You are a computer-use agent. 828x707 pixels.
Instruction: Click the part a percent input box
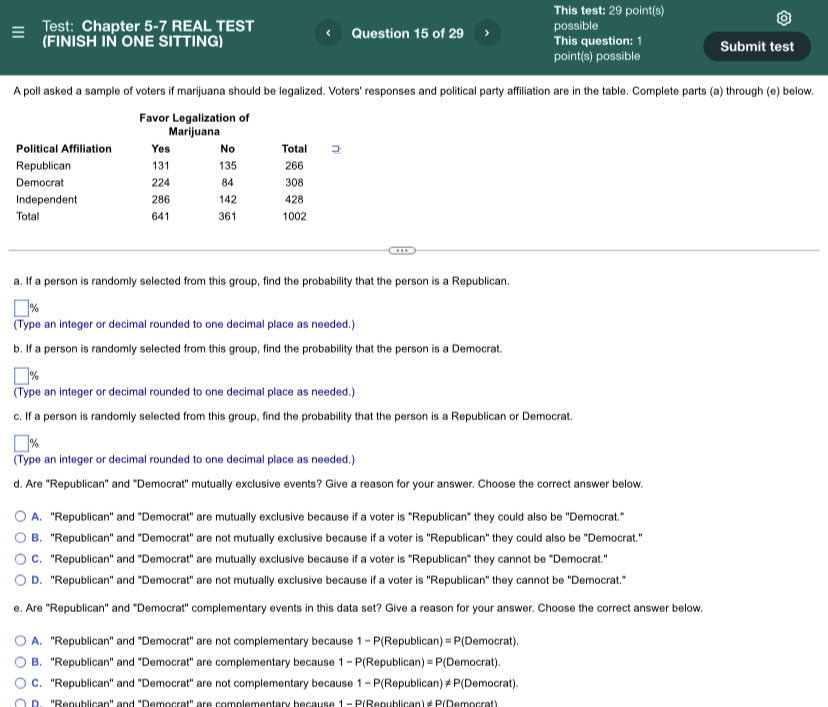[21, 308]
